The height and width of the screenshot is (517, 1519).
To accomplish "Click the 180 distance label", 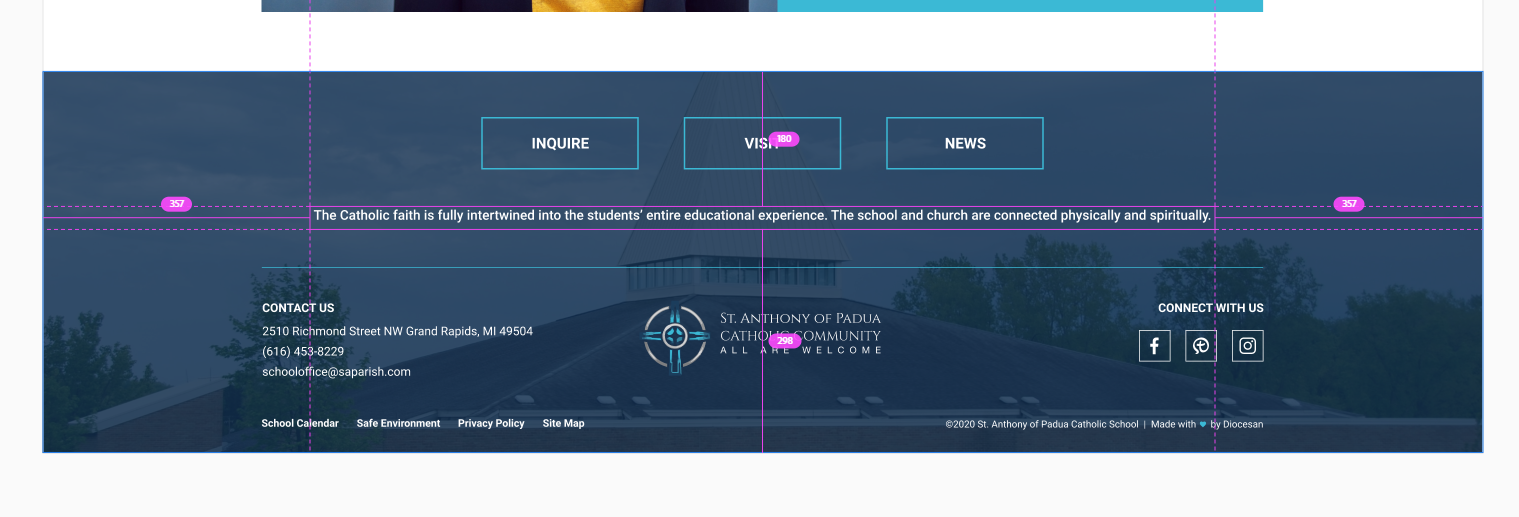I will point(784,139).
